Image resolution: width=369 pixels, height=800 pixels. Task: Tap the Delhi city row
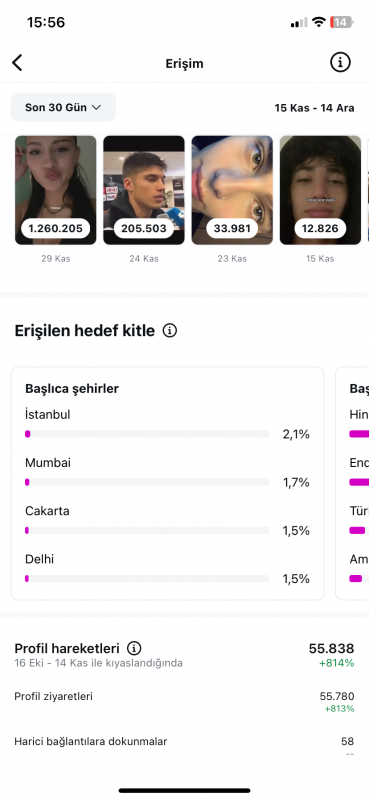click(x=167, y=568)
